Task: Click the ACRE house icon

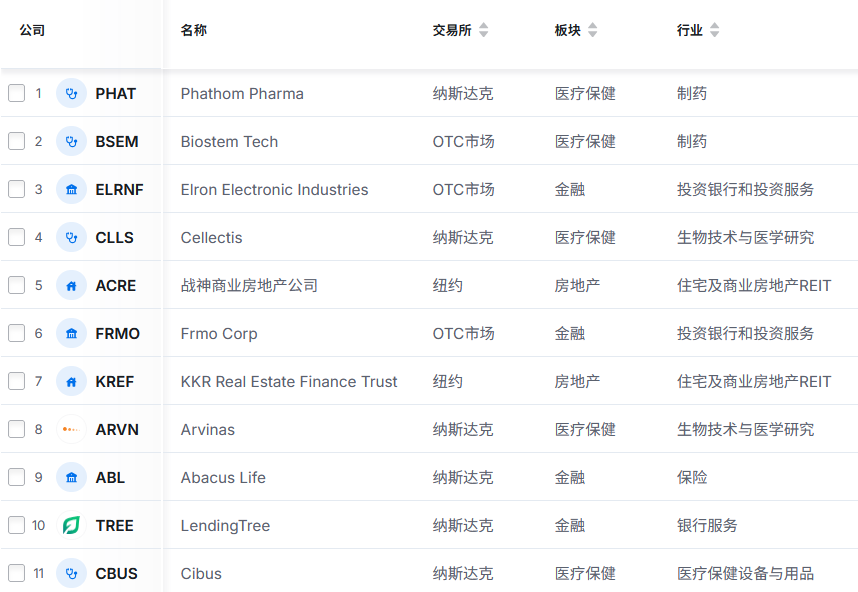Action: 71,285
